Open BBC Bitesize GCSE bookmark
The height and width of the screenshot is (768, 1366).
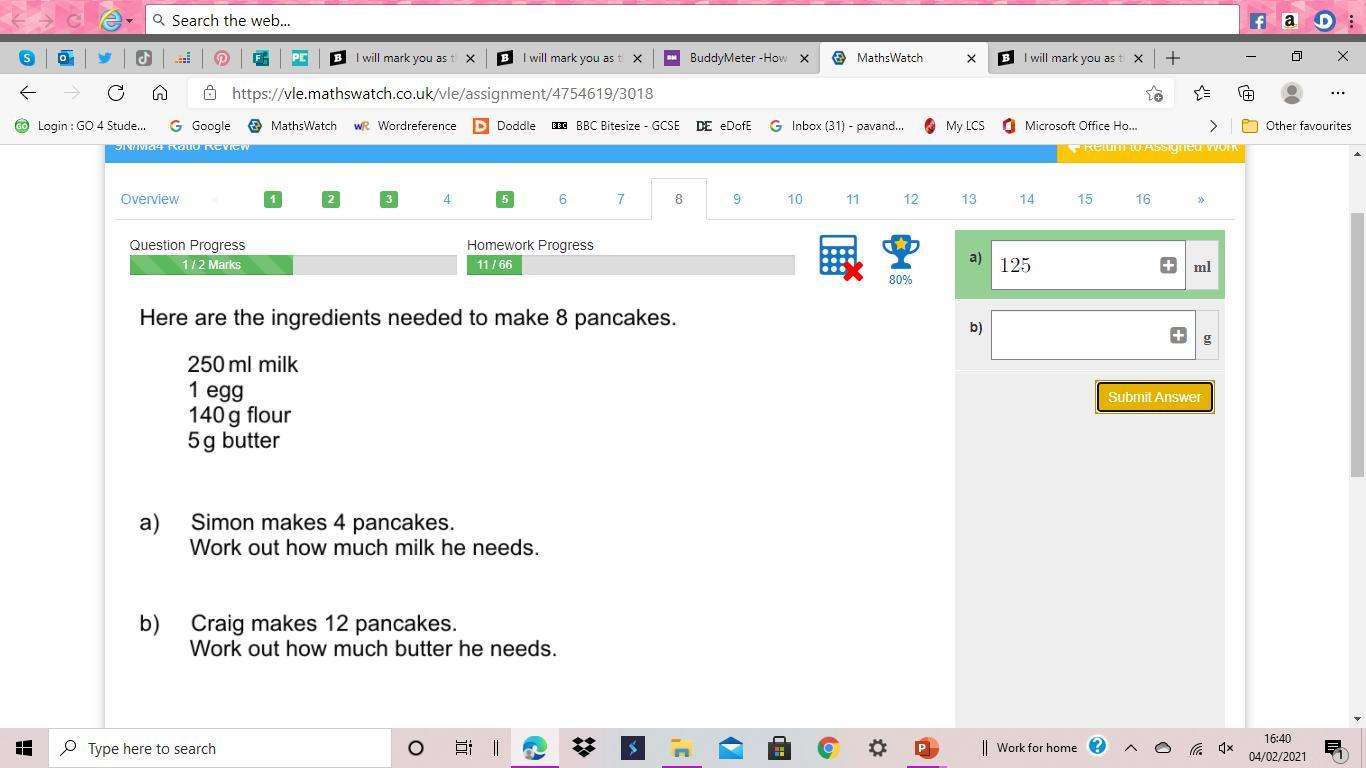[616, 126]
